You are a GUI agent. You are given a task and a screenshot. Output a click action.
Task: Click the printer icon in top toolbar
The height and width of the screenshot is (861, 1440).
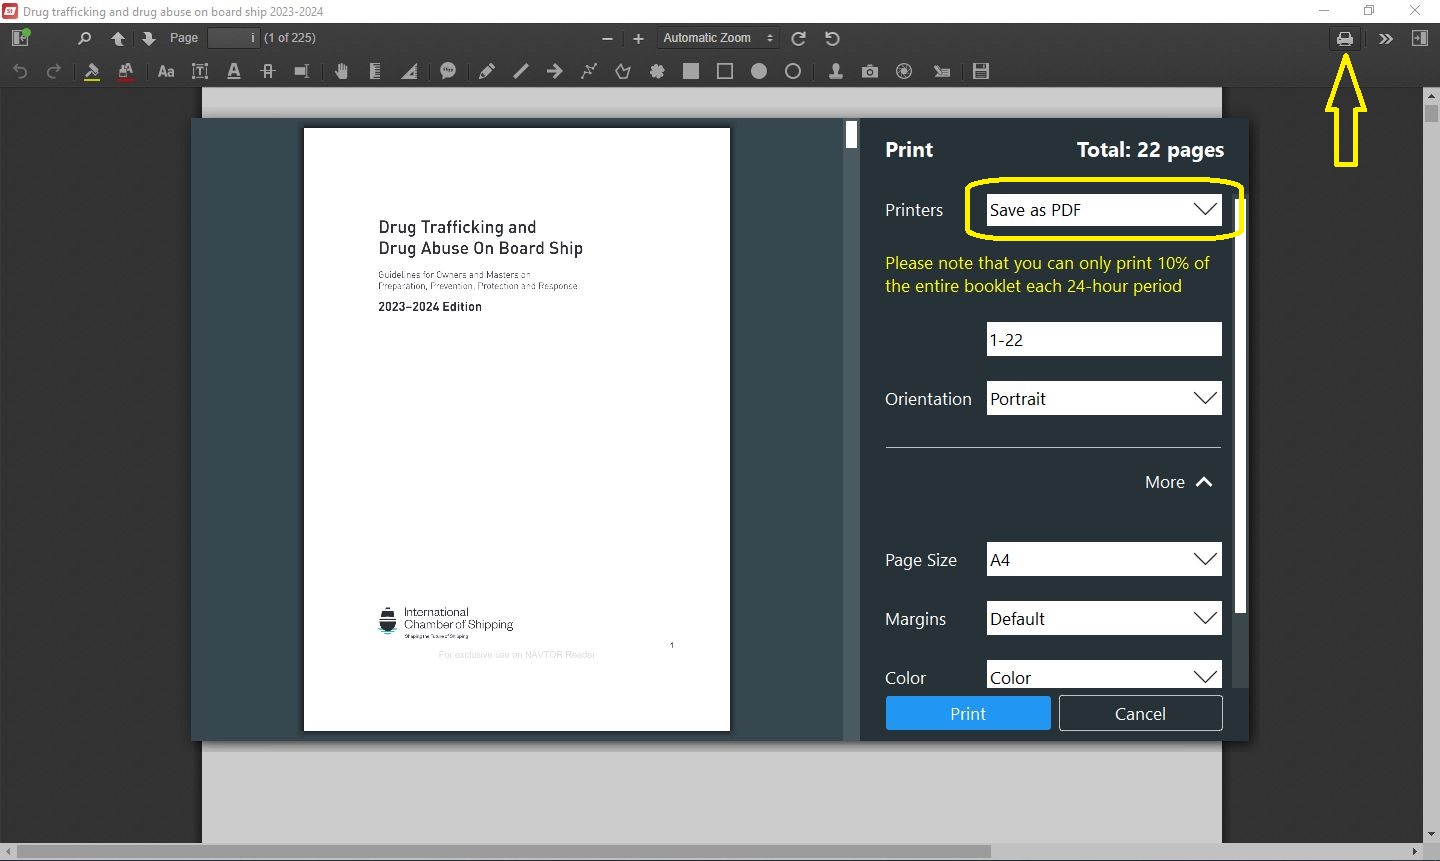pyautogui.click(x=1345, y=39)
